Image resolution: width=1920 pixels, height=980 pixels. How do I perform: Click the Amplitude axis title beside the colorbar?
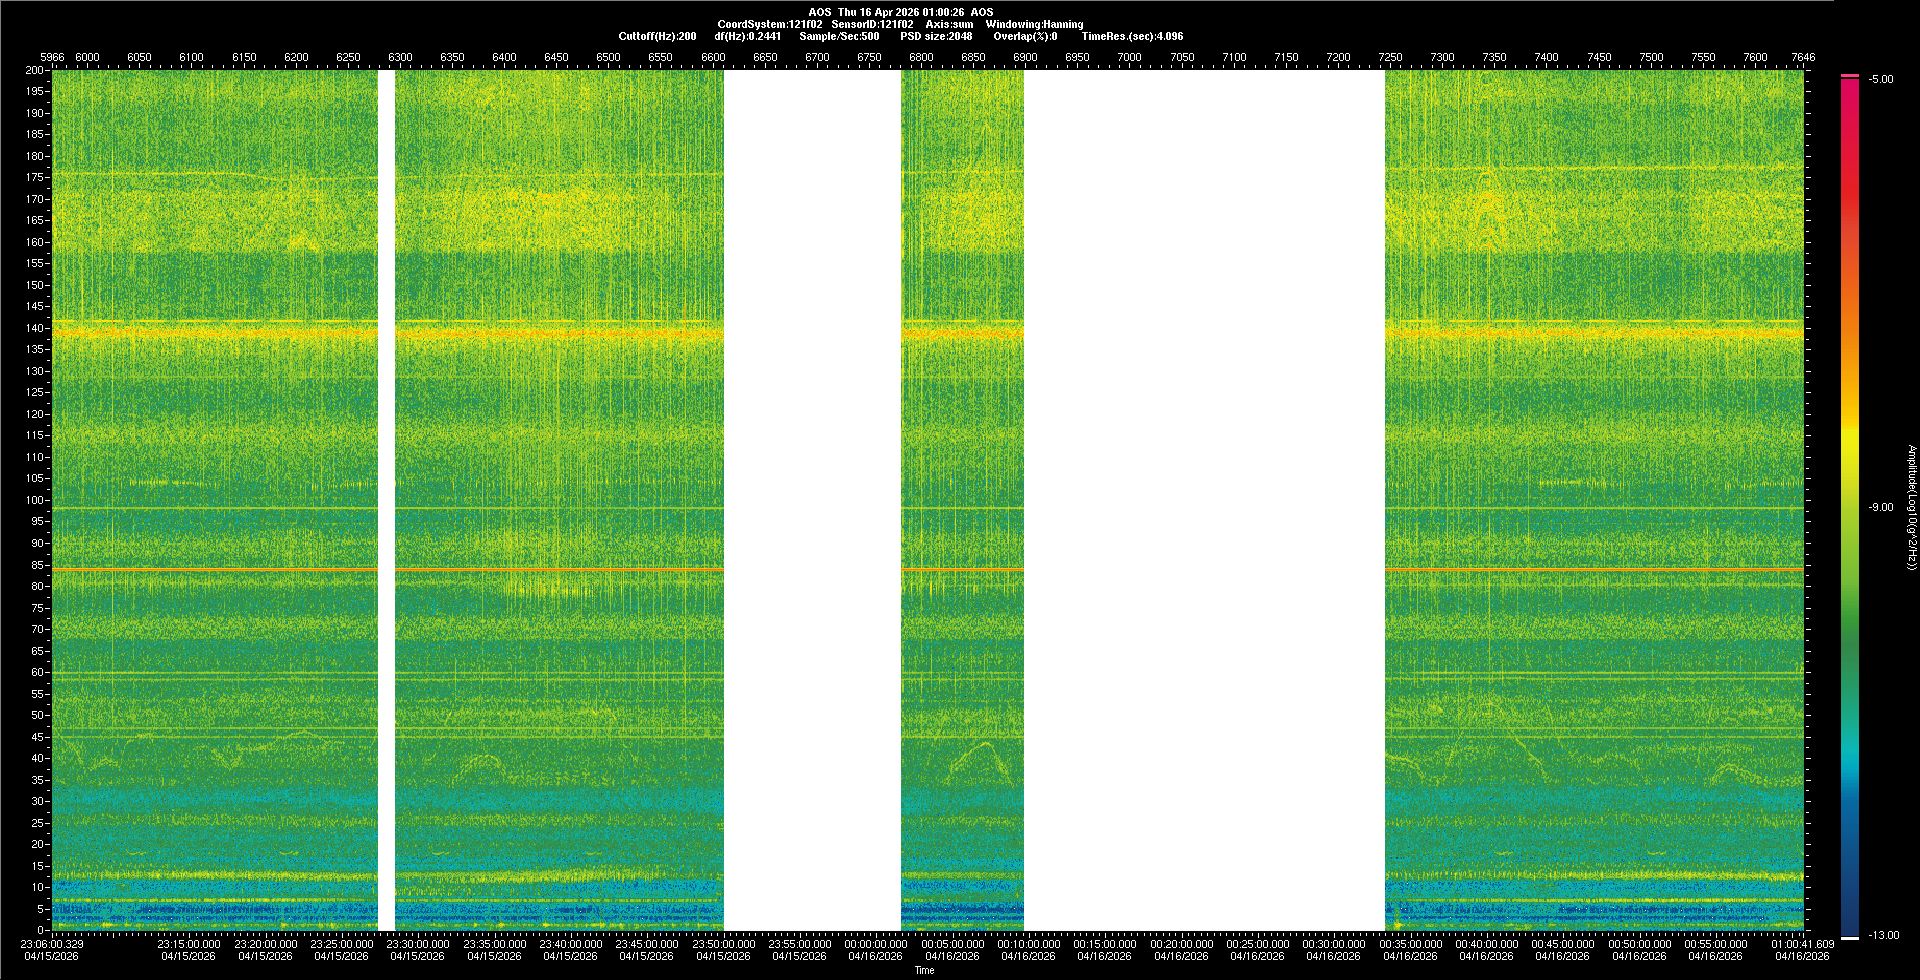1911,507
